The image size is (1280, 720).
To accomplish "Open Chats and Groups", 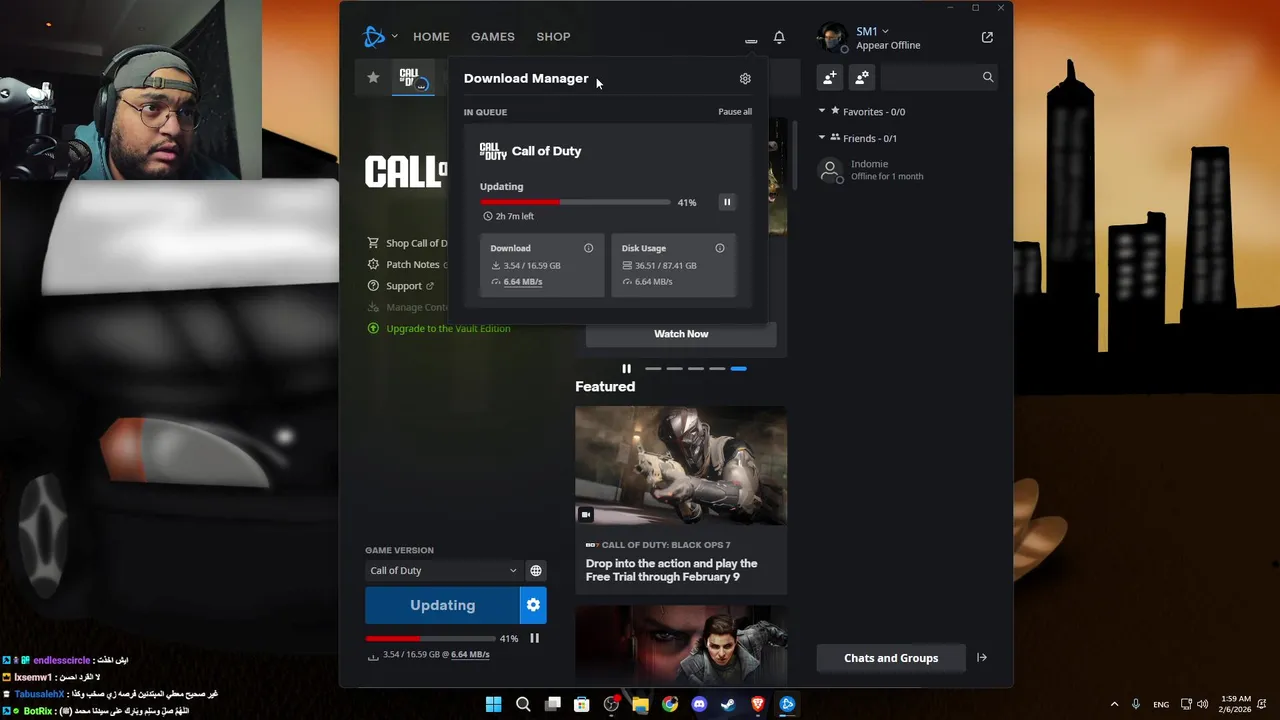I will [x=891, y=658].
